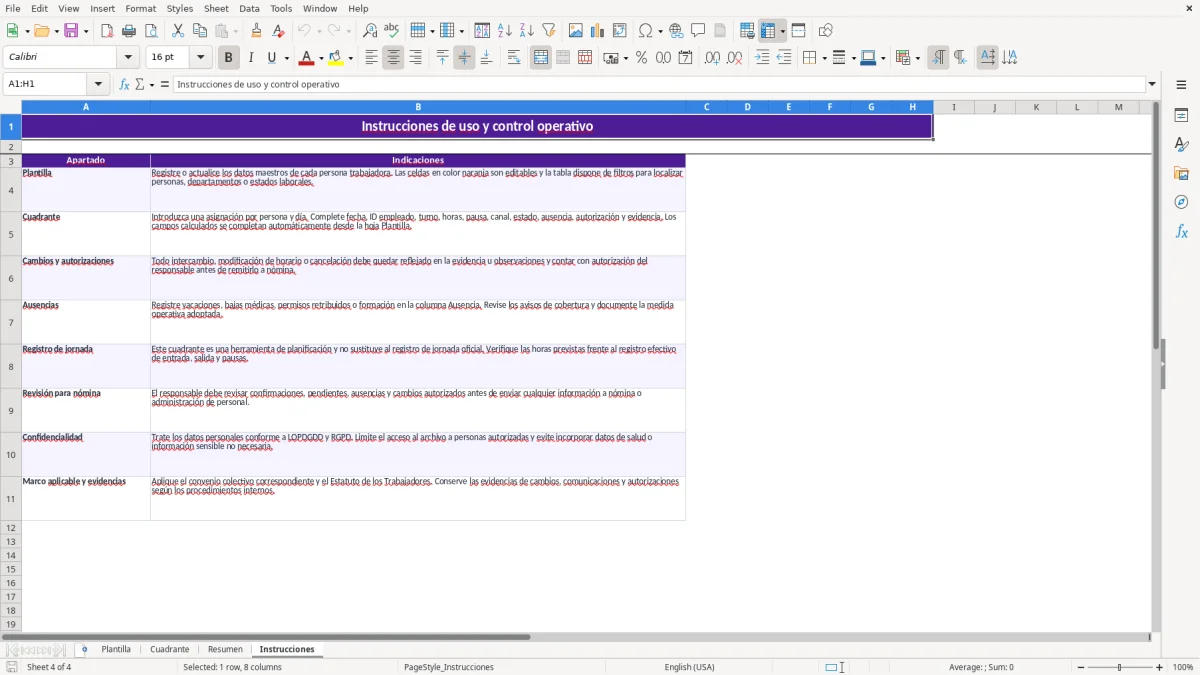Open the Format menu
The image size is (1200, 675).
(x=140, y=8)
